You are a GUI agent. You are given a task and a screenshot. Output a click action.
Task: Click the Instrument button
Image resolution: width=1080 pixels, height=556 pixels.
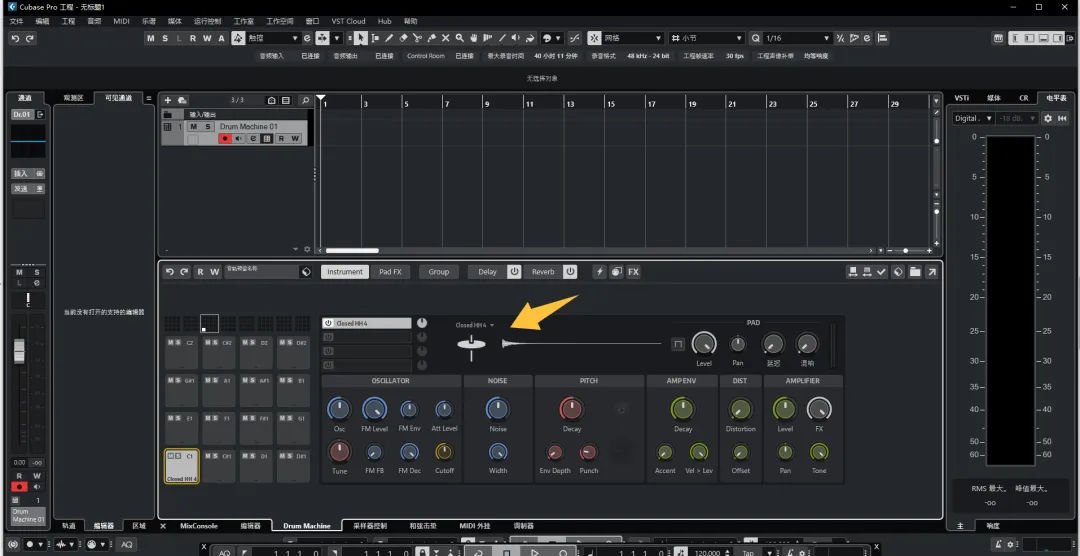[345, 272]
